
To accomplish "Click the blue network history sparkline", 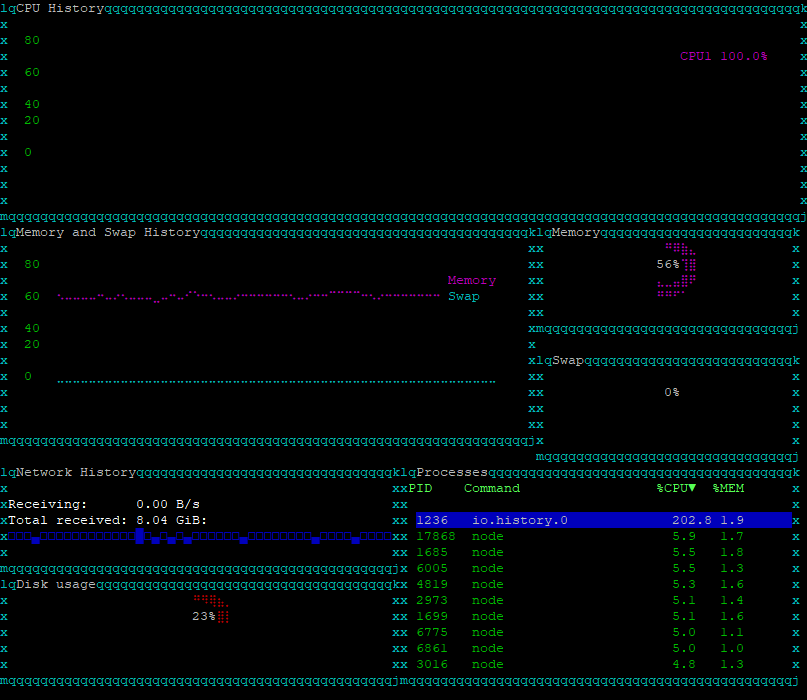I will coord(200,536).
